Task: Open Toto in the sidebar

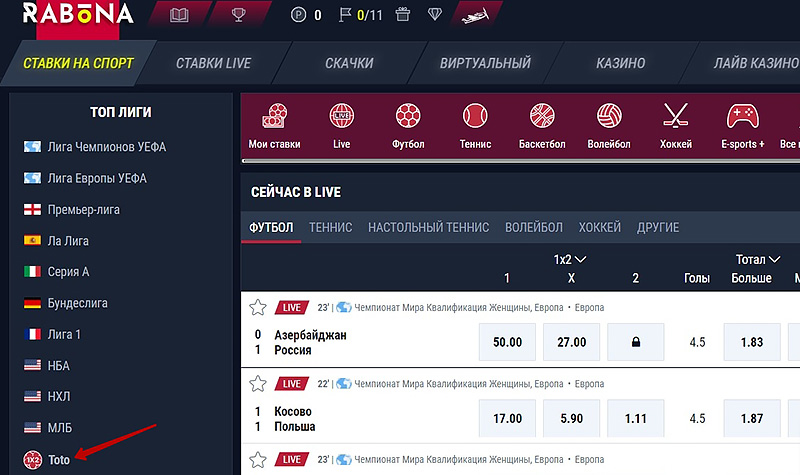Action: pyautogui.click(x=47, y=460)
